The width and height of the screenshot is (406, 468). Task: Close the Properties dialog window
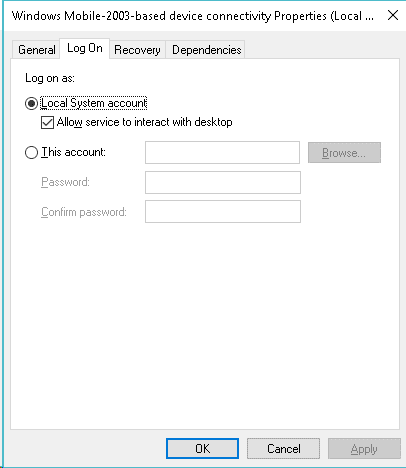pyautogui.click(x=393, y=15)
